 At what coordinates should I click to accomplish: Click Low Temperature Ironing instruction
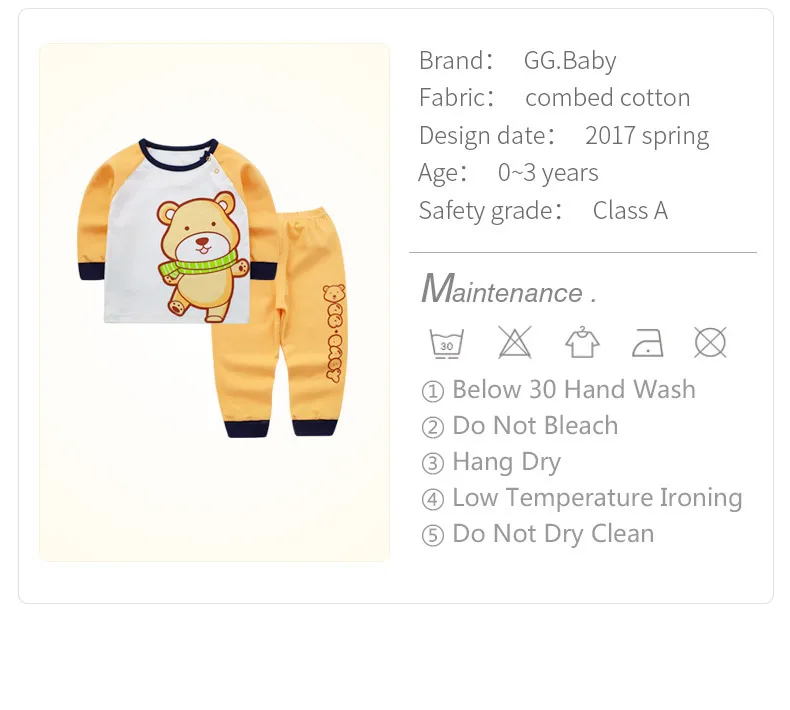click(x=598, y=498)
